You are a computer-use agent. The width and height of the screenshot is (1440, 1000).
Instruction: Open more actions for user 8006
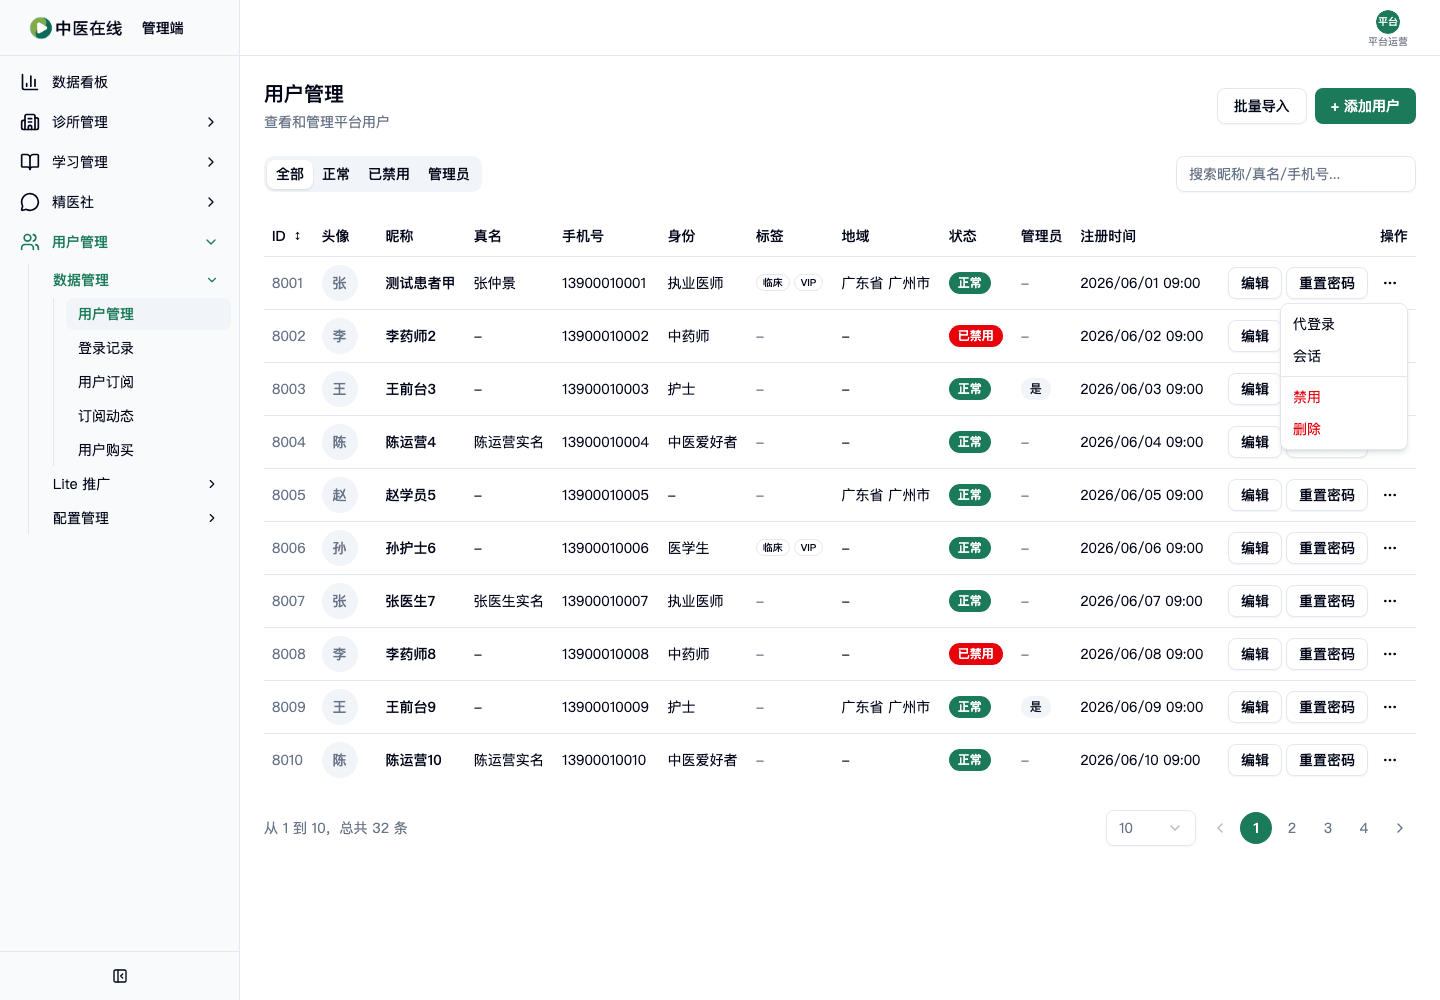coord(1390,548)
